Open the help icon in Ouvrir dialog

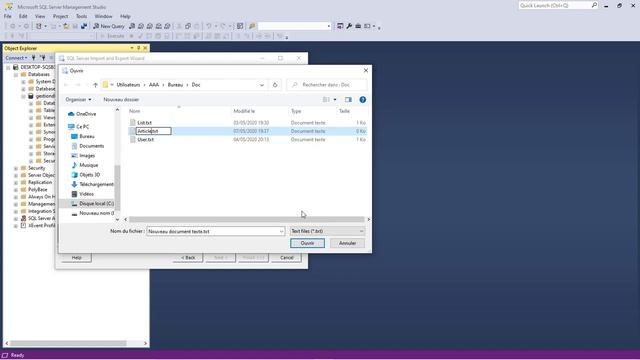point(362,100)
